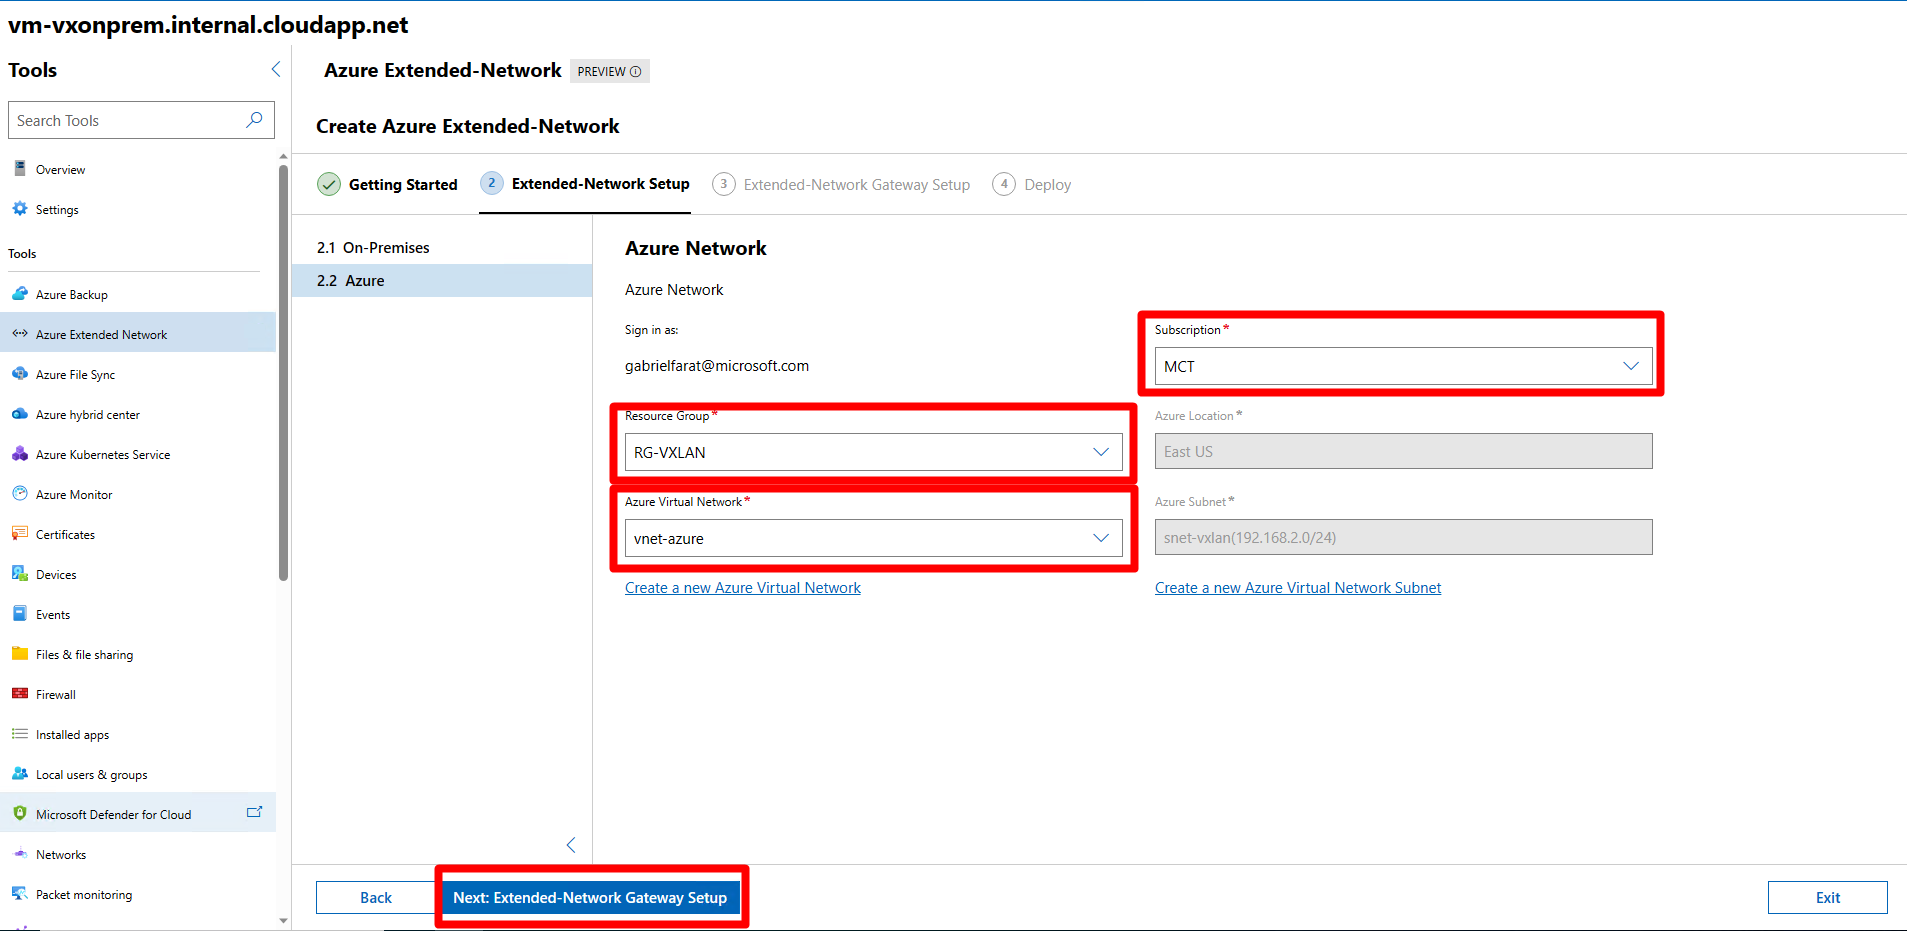Collapse the Tools sidebar panel
The height and width of the screenshot is (931, 1907).
(276, 69)
